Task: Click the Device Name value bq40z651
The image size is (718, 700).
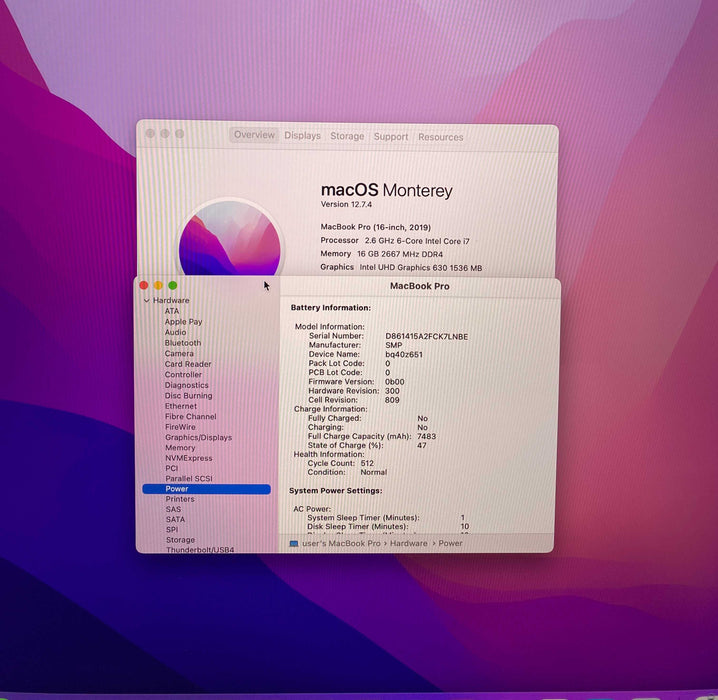Action: [x=404, y=354]
